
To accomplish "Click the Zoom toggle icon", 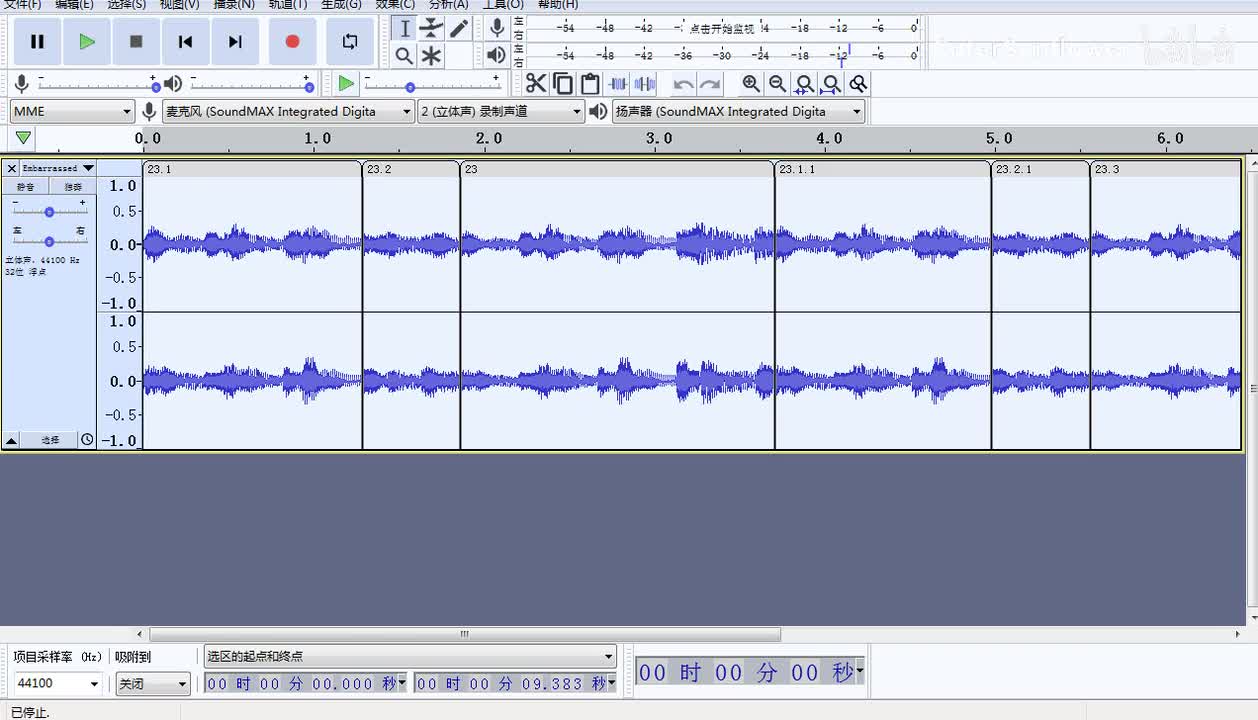I will 858,84.
